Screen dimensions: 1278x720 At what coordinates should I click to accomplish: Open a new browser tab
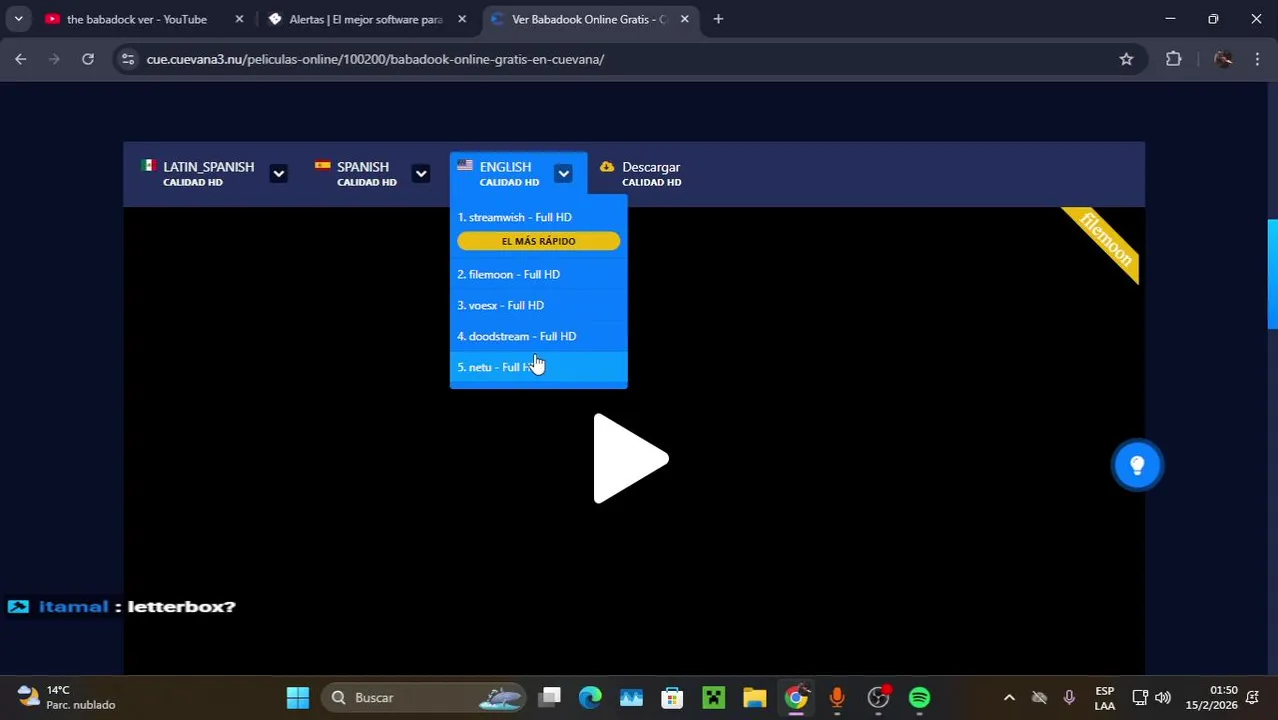tap(718, 19)
